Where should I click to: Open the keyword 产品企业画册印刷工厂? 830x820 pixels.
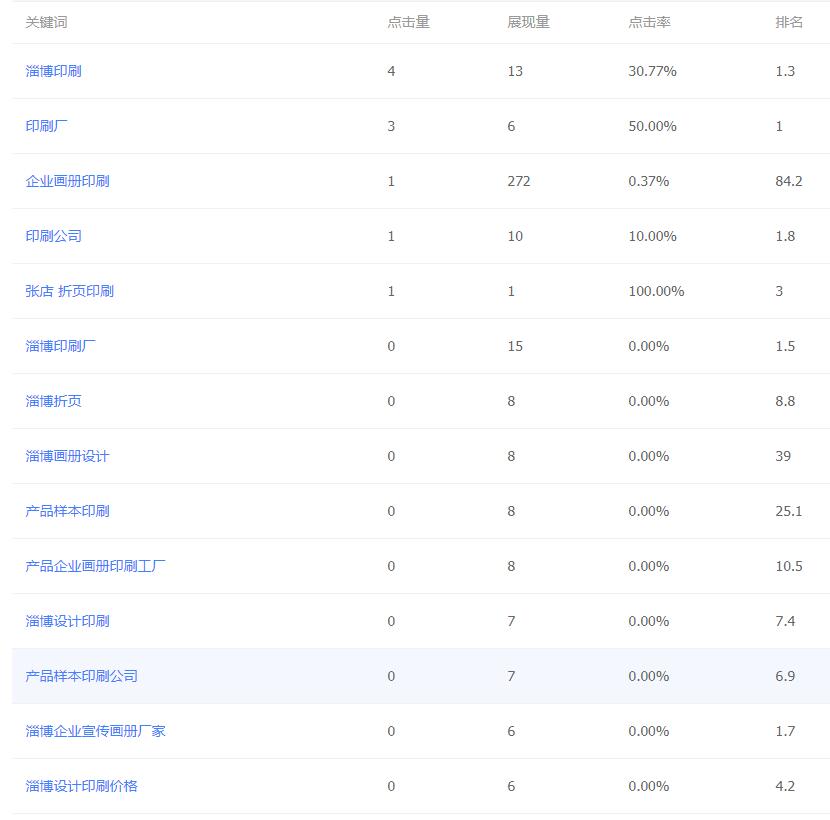(x=96, y=566)
